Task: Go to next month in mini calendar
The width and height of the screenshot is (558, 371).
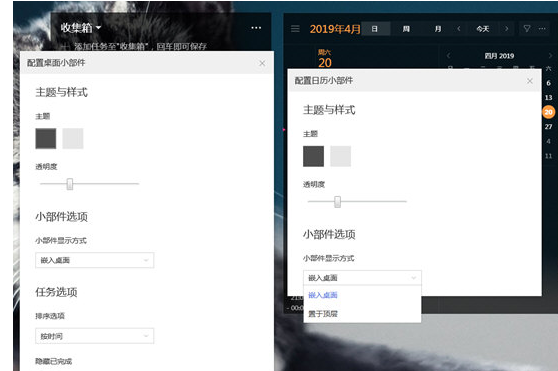Action: [x=550, y=55]
